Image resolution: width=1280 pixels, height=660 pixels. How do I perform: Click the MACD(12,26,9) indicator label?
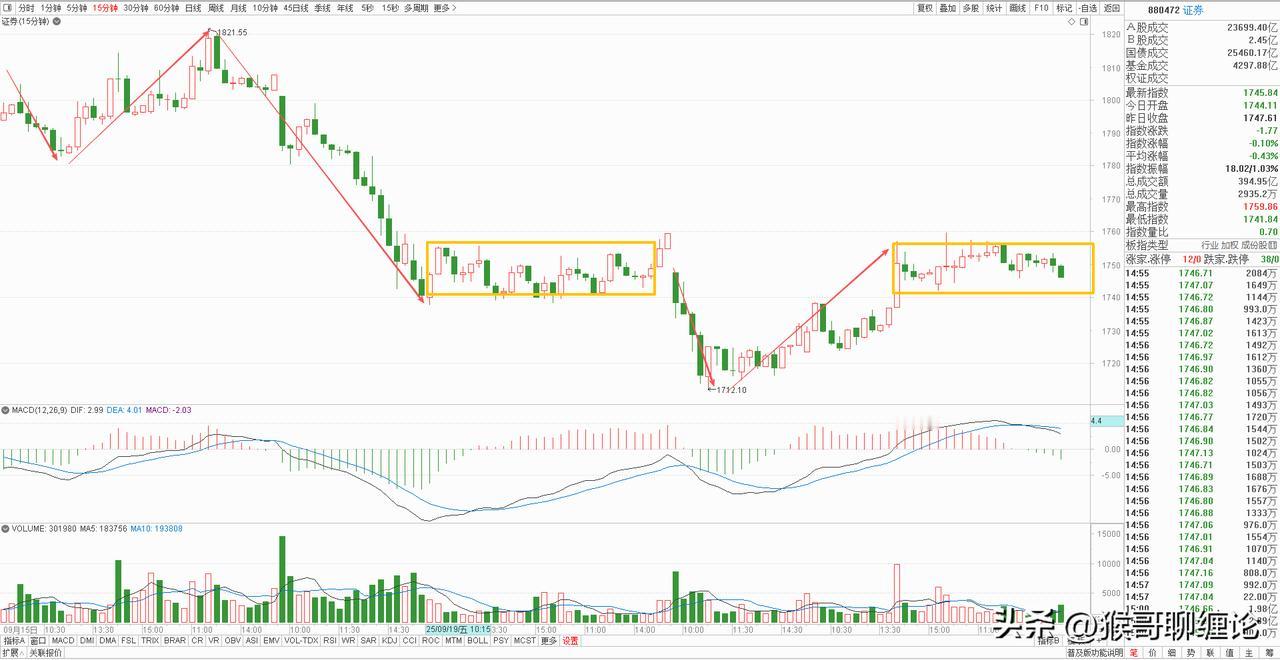pyautogui.click(x=39, y=411)
